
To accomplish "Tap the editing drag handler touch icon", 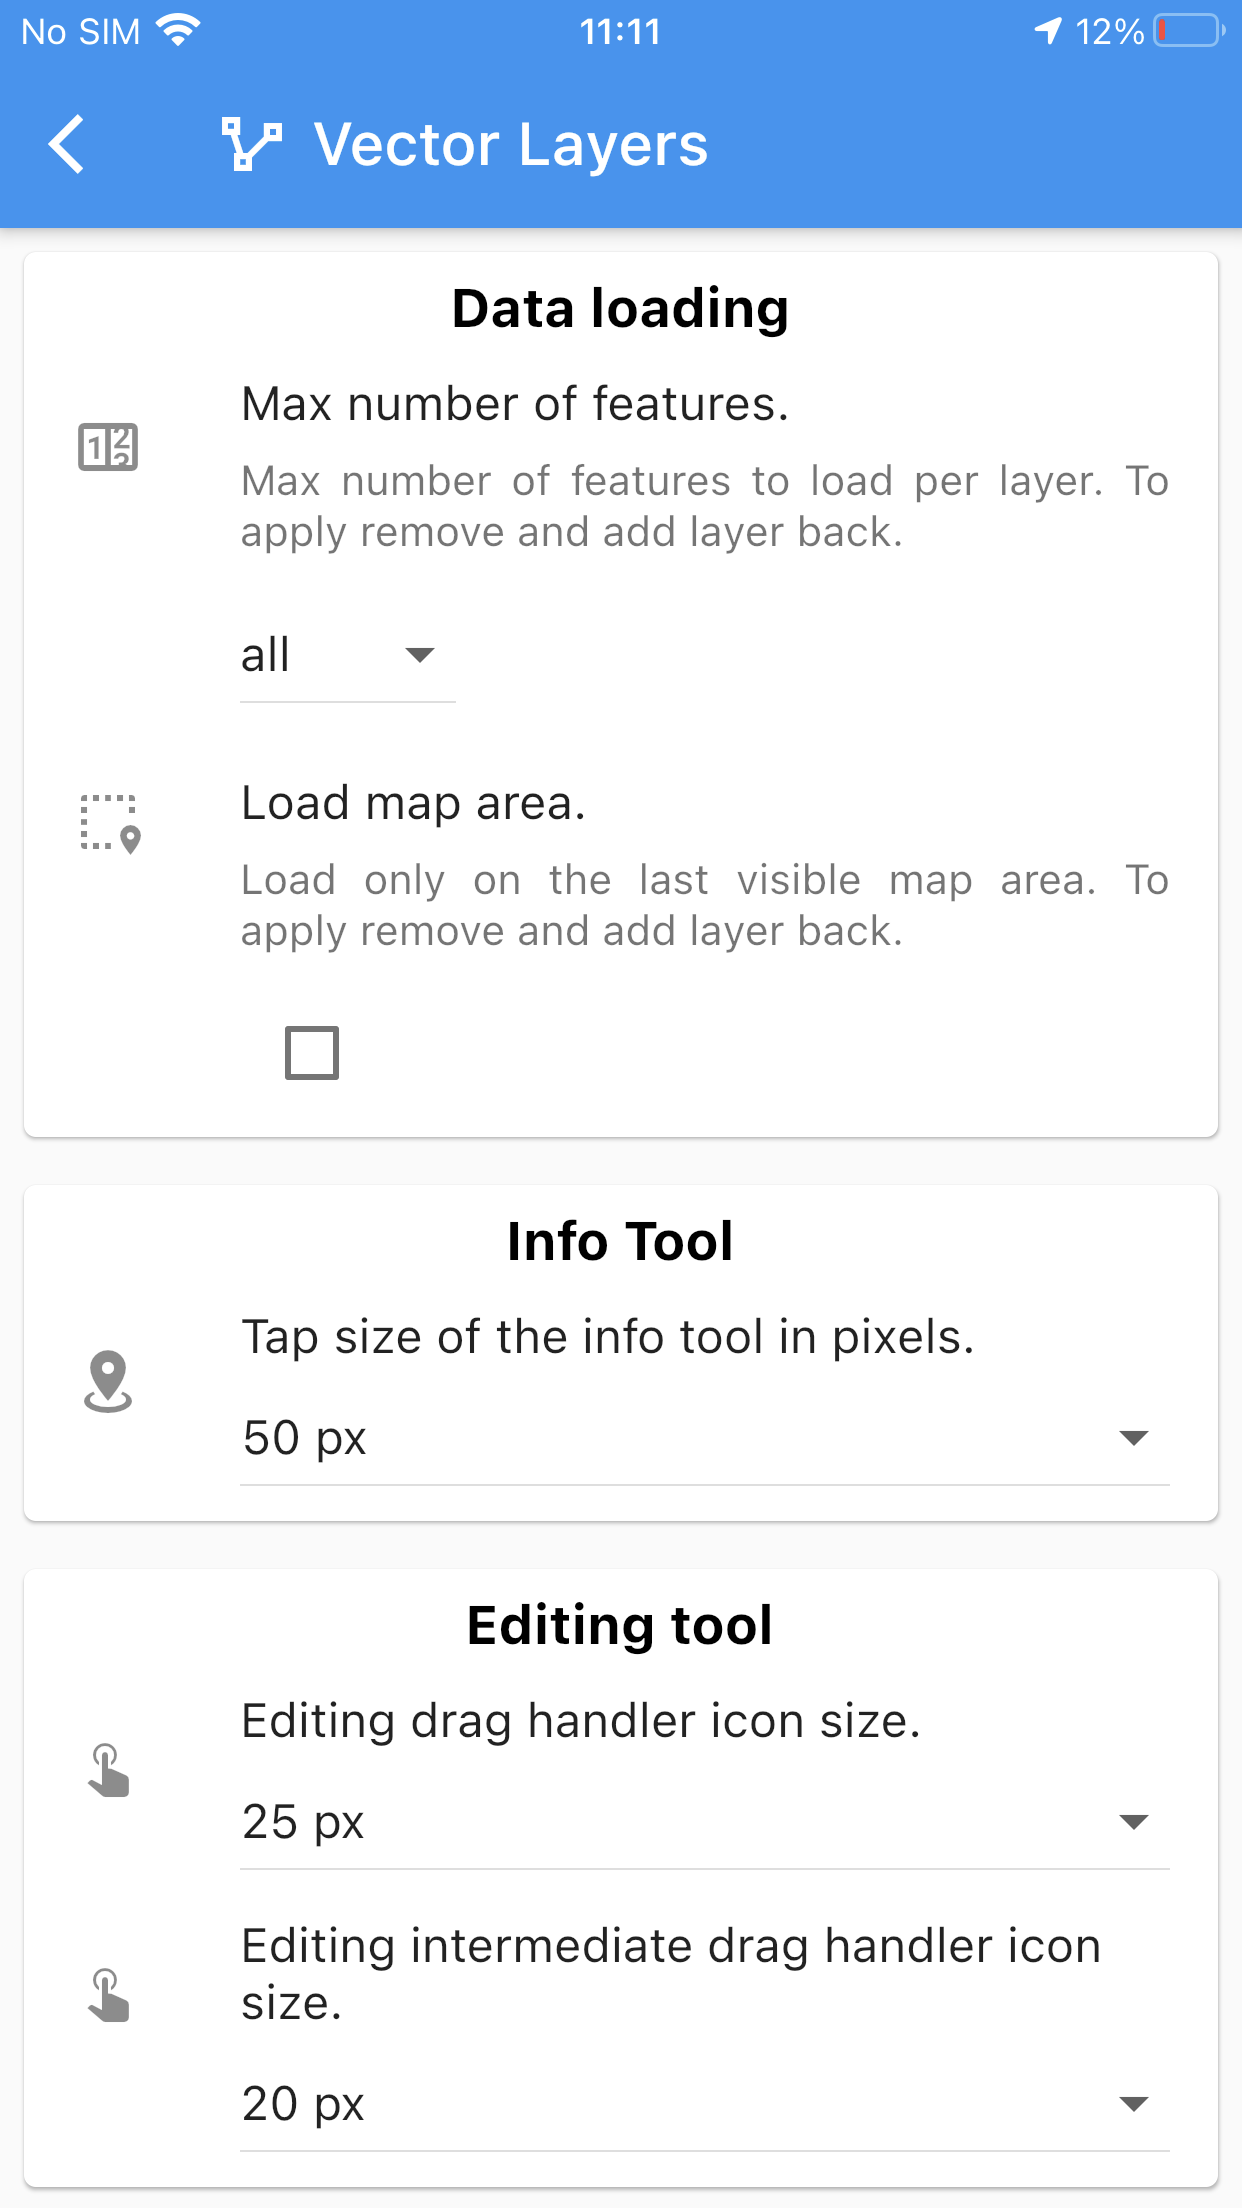I will pyautogui.click(x=108, y=1770).
